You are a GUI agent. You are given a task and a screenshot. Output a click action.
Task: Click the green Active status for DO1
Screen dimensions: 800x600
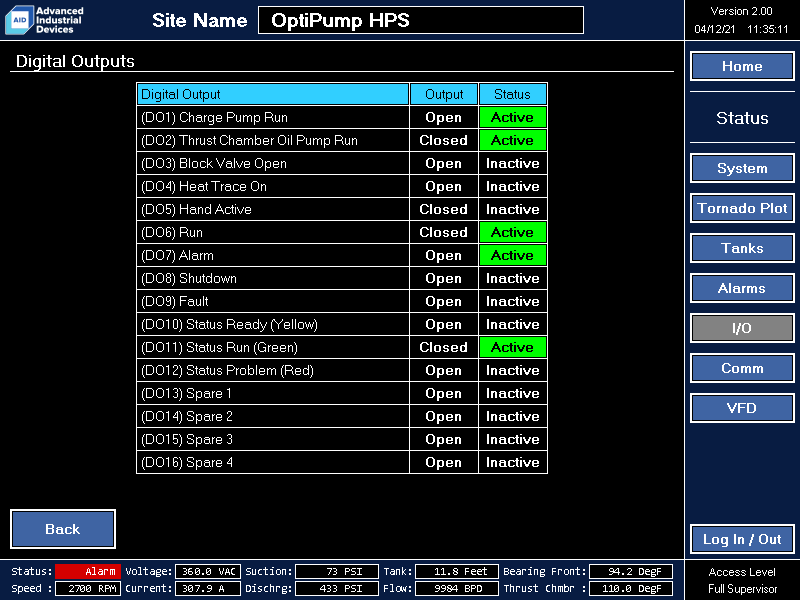(x=513, y=117)
